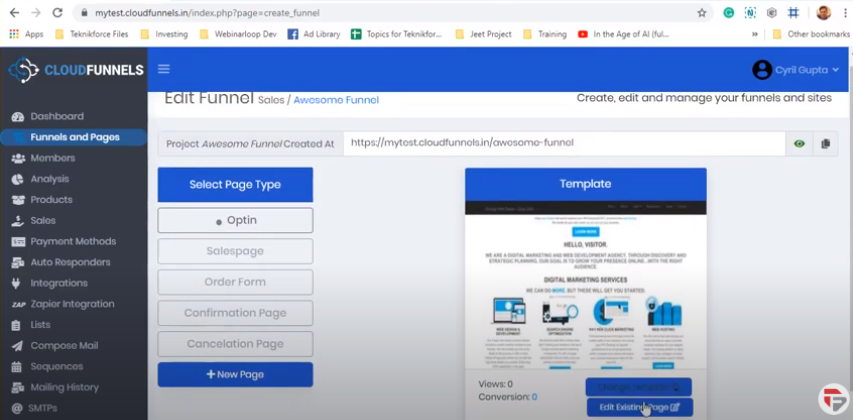Click the Mailing History icon

tap(18, 387)
